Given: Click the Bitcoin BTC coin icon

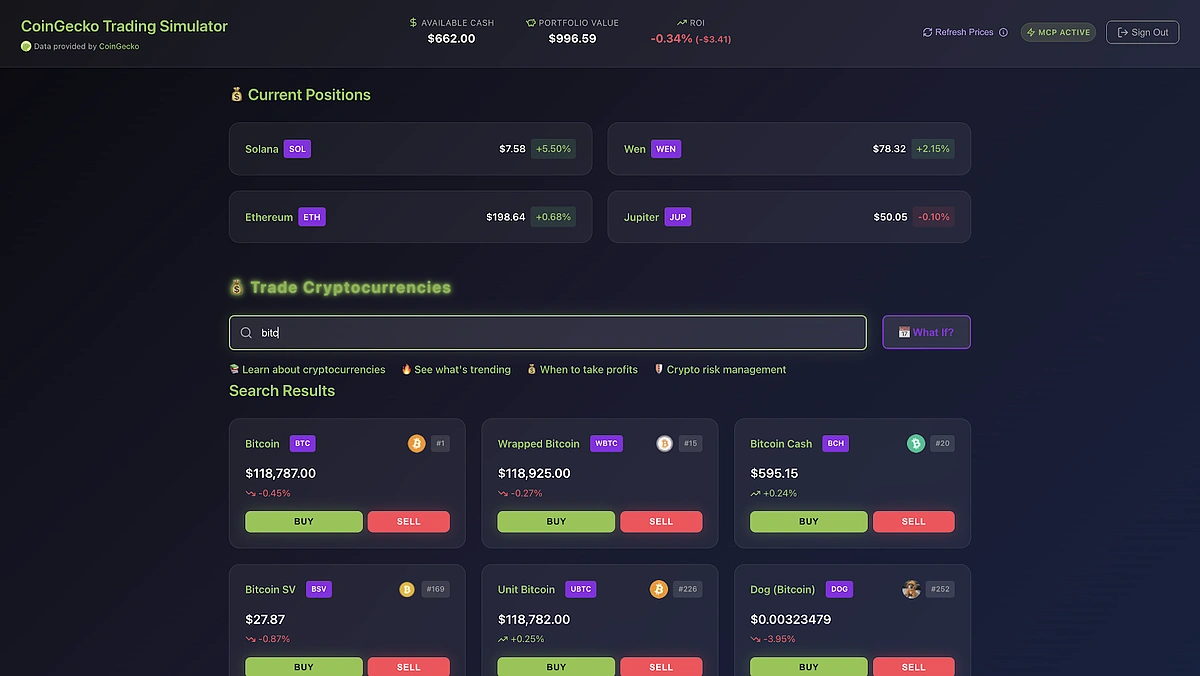Looking at the screenshot, I should click(417, 442).
